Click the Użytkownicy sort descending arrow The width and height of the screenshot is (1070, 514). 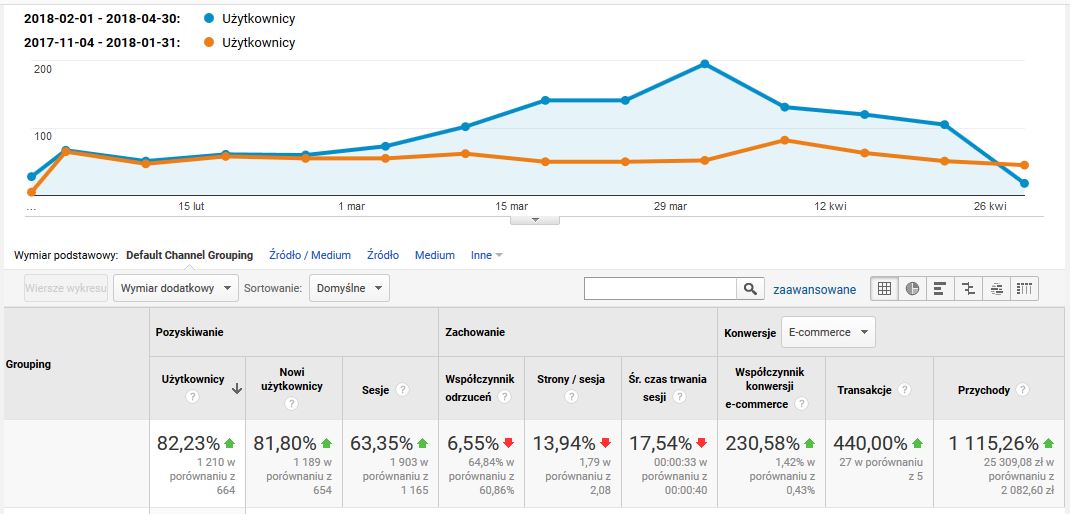point(237,388)
